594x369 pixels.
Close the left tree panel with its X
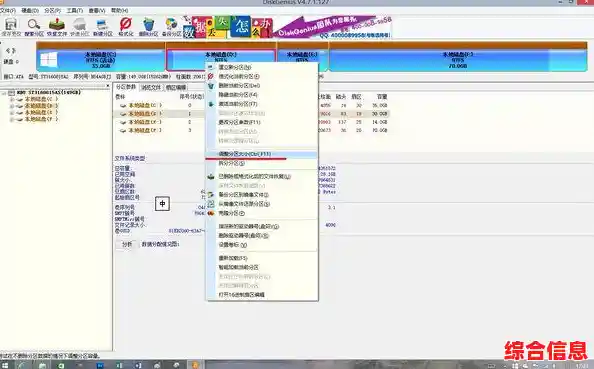point(108,86)
